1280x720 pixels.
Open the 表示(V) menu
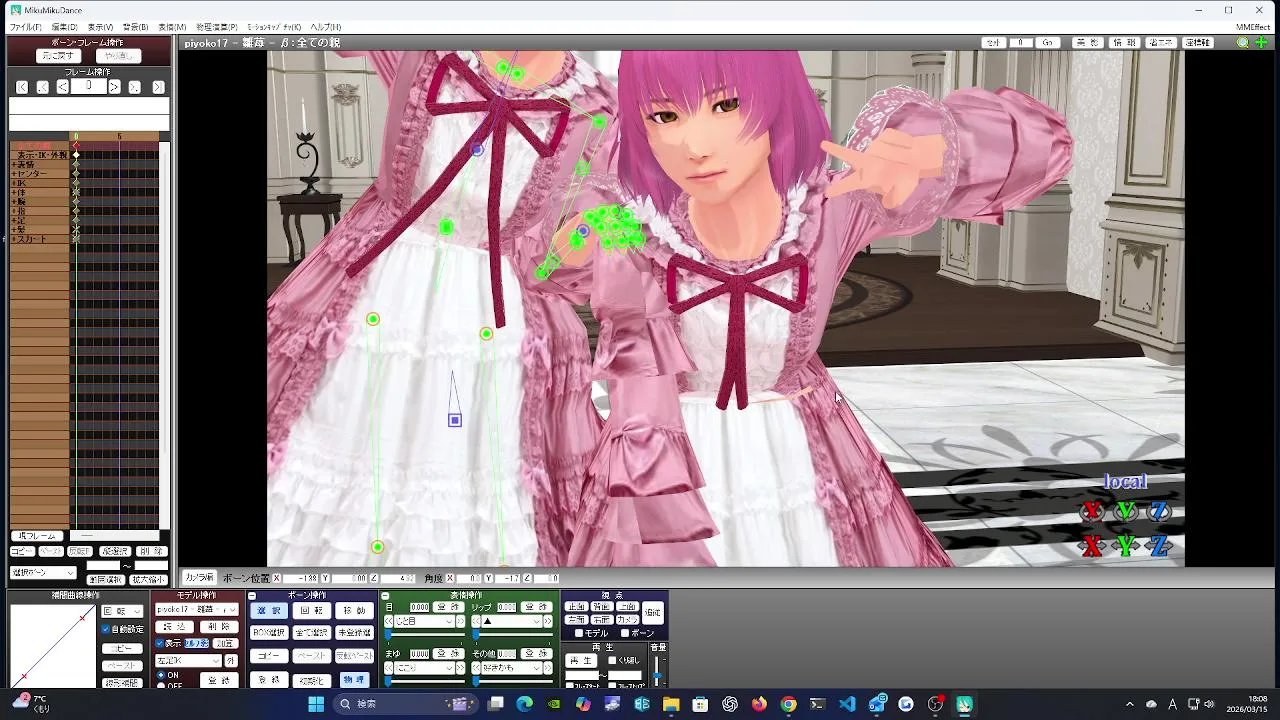100,27
